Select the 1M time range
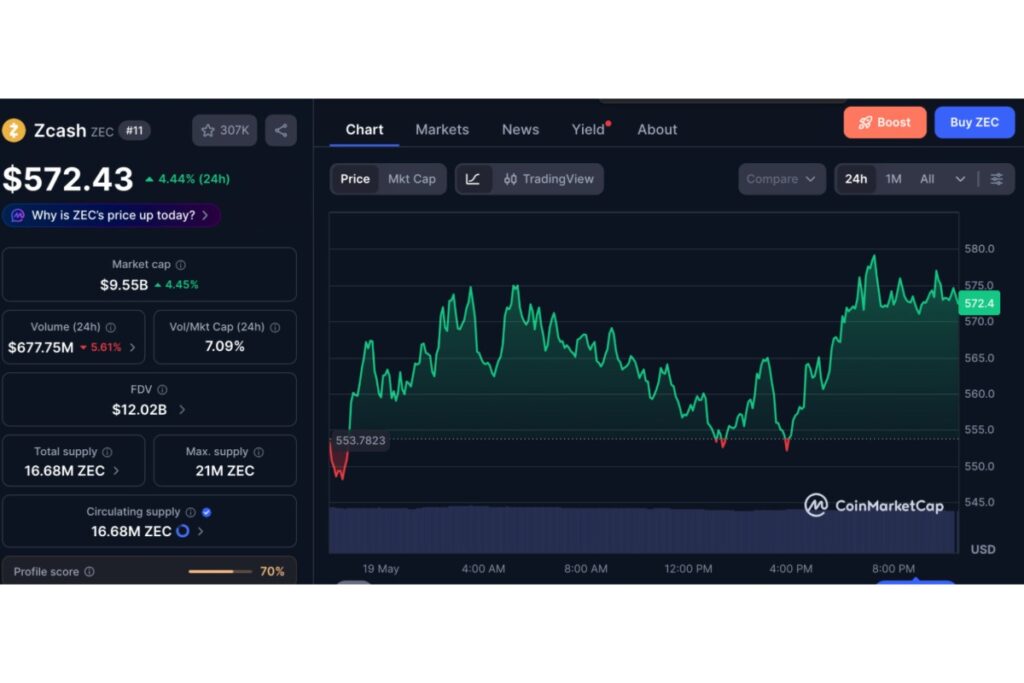This screenshot has height=683, width=1024. (x=893, y=179)
